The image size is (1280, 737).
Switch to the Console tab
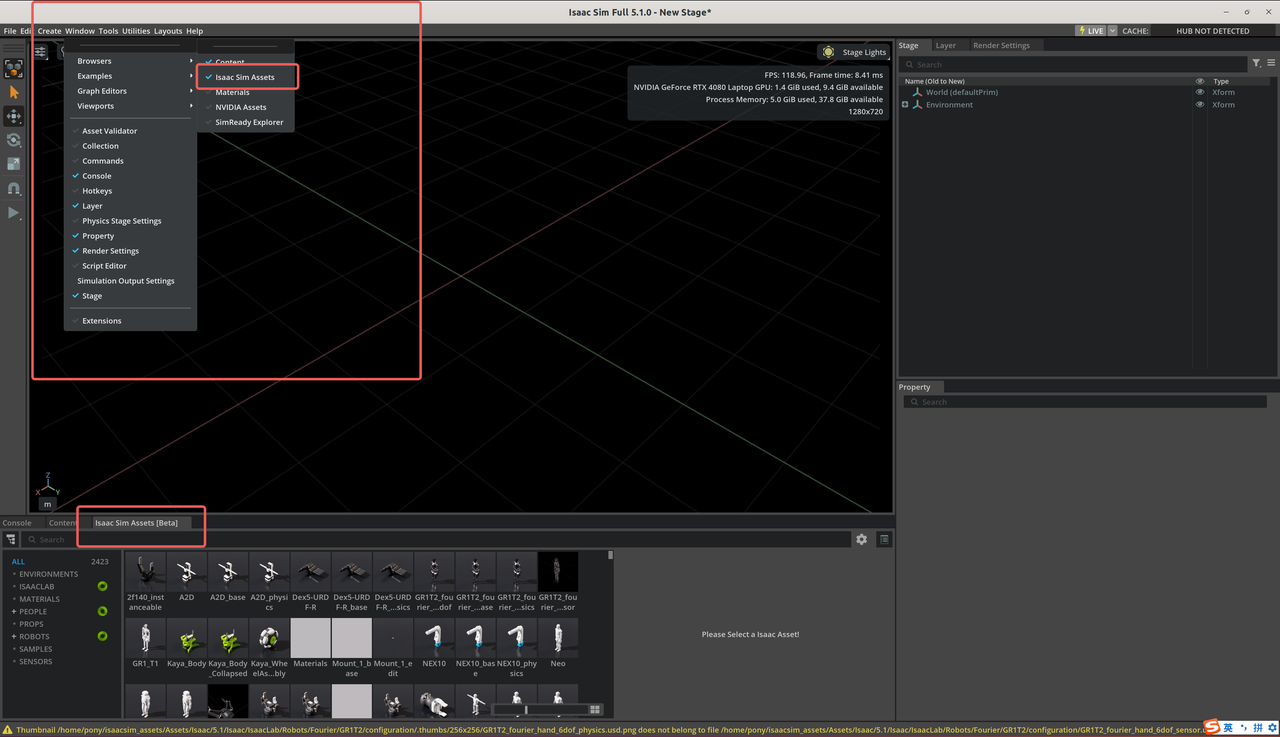click(x=17, y=523)
